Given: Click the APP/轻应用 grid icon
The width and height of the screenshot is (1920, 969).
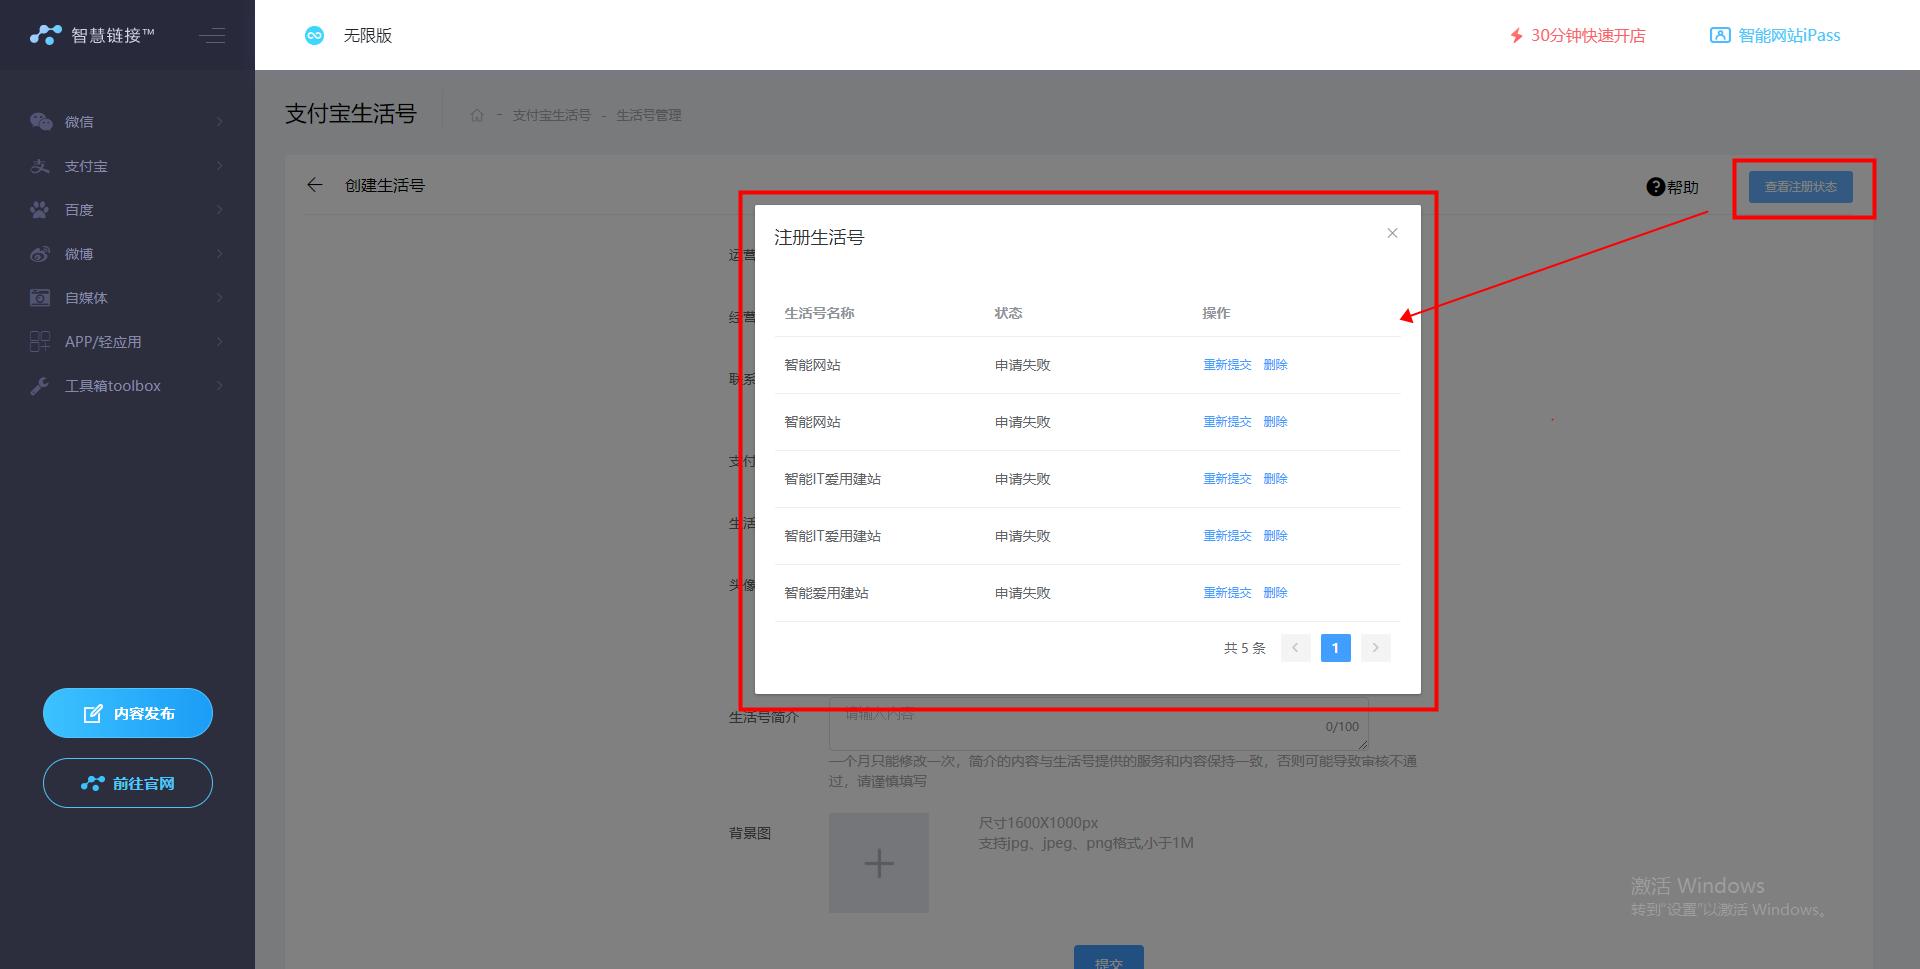Looking at the screenshot, I should tap(40, 341).
